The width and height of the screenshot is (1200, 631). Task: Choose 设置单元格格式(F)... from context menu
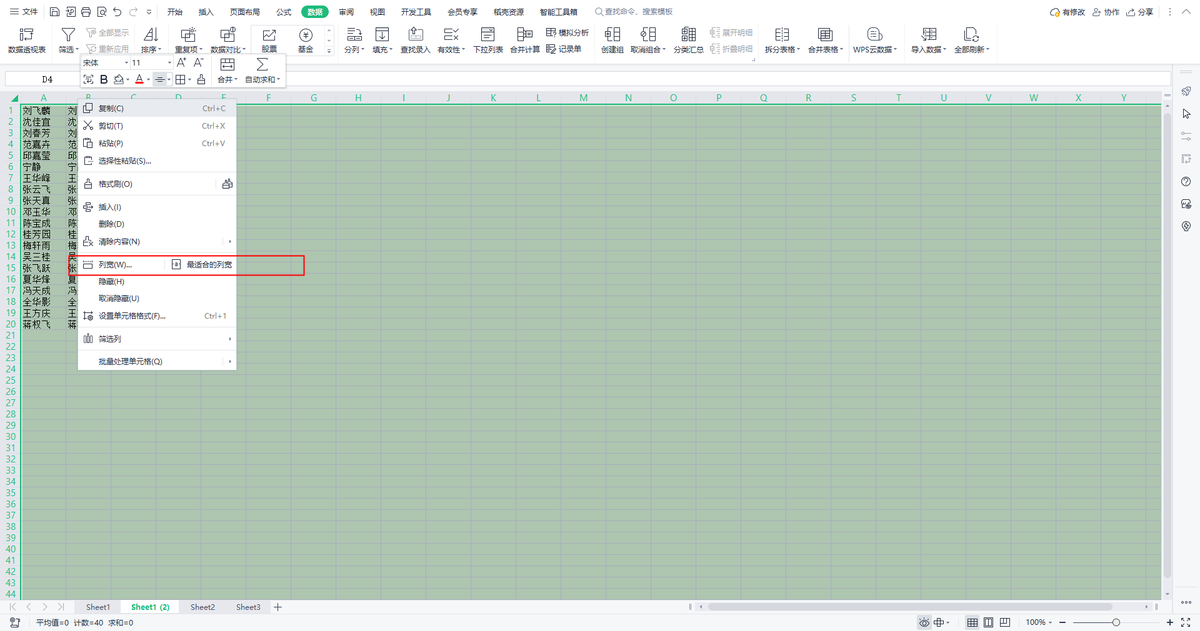157,315
